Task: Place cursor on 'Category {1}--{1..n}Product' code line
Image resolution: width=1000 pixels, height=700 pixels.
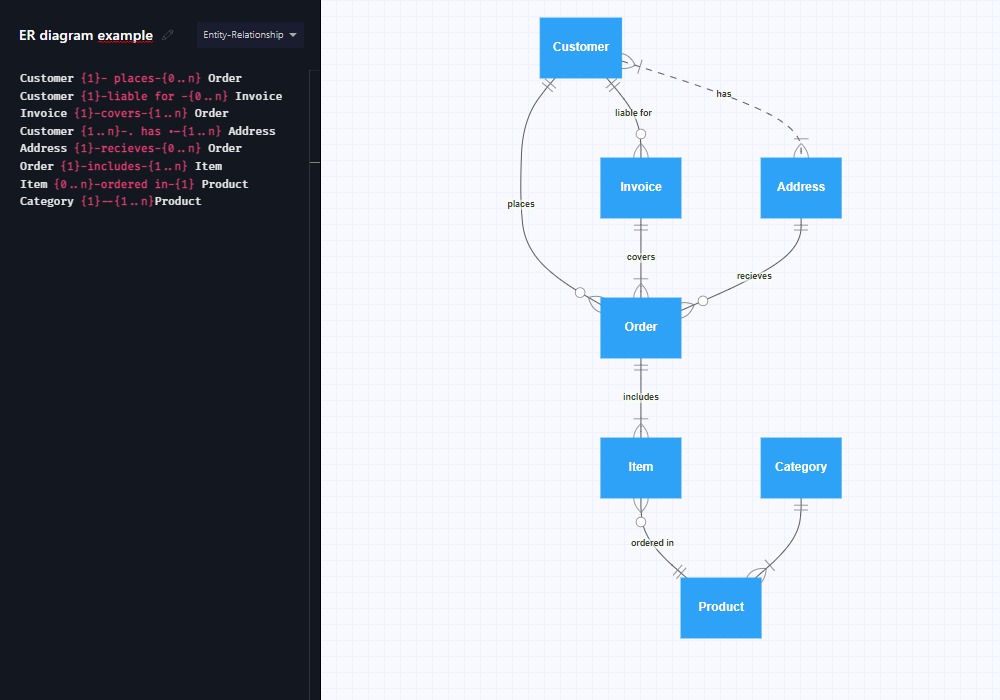Action: pos(110,201)
